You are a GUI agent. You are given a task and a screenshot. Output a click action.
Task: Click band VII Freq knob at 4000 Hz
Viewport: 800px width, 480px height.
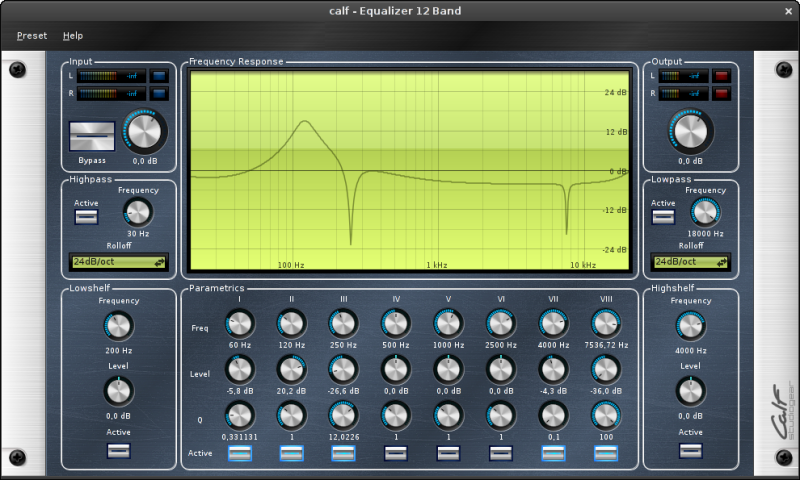[x=554, y=323]
